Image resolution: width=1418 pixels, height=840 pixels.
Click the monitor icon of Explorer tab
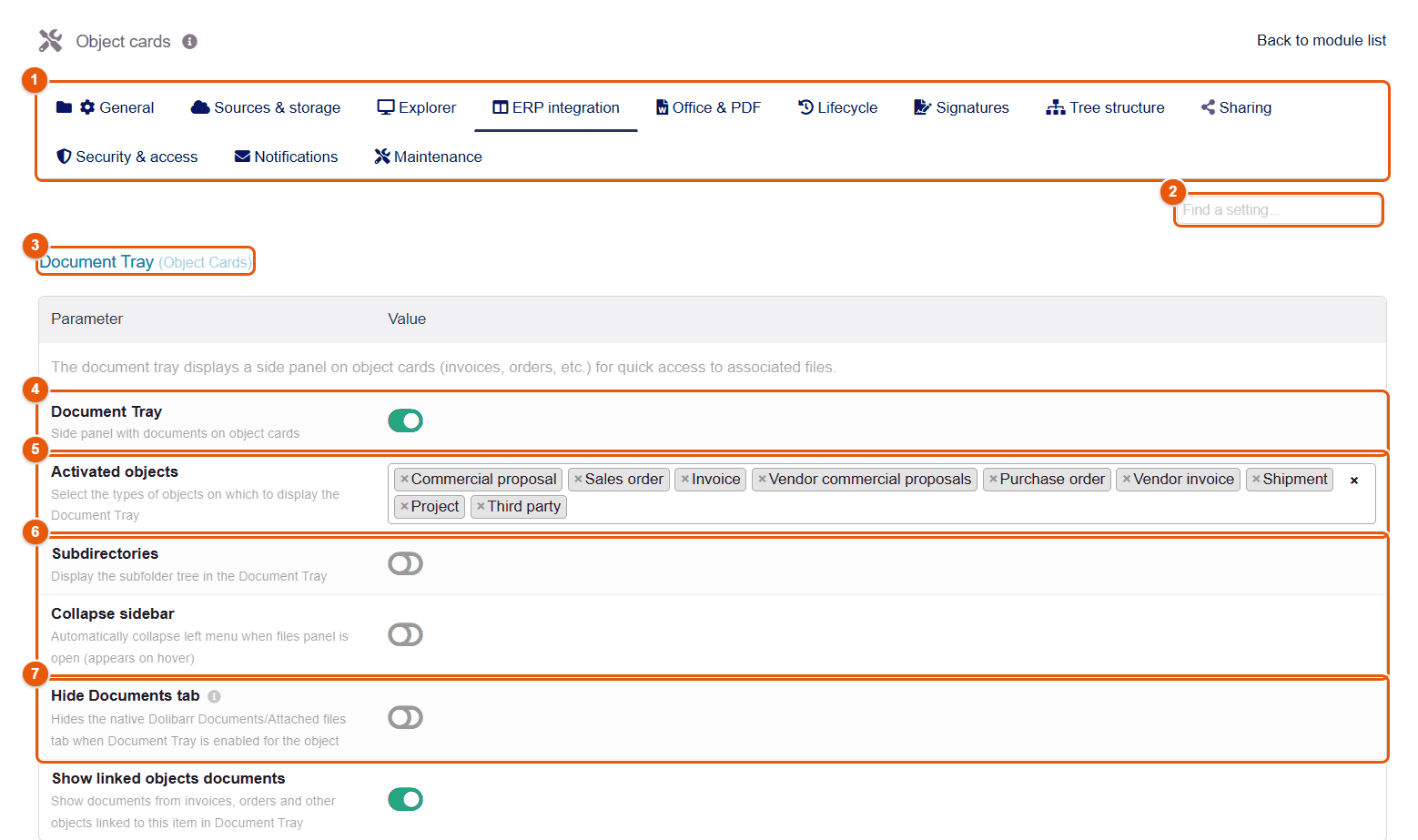(x=385, y=107)
